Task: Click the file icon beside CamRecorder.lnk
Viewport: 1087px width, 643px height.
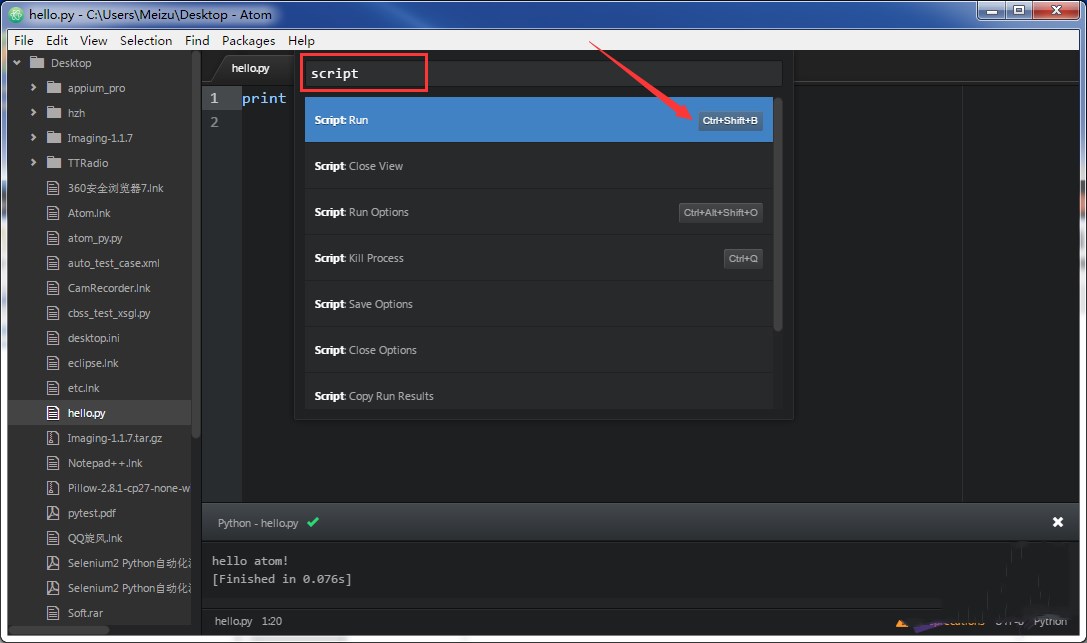Action: [53, 288]
